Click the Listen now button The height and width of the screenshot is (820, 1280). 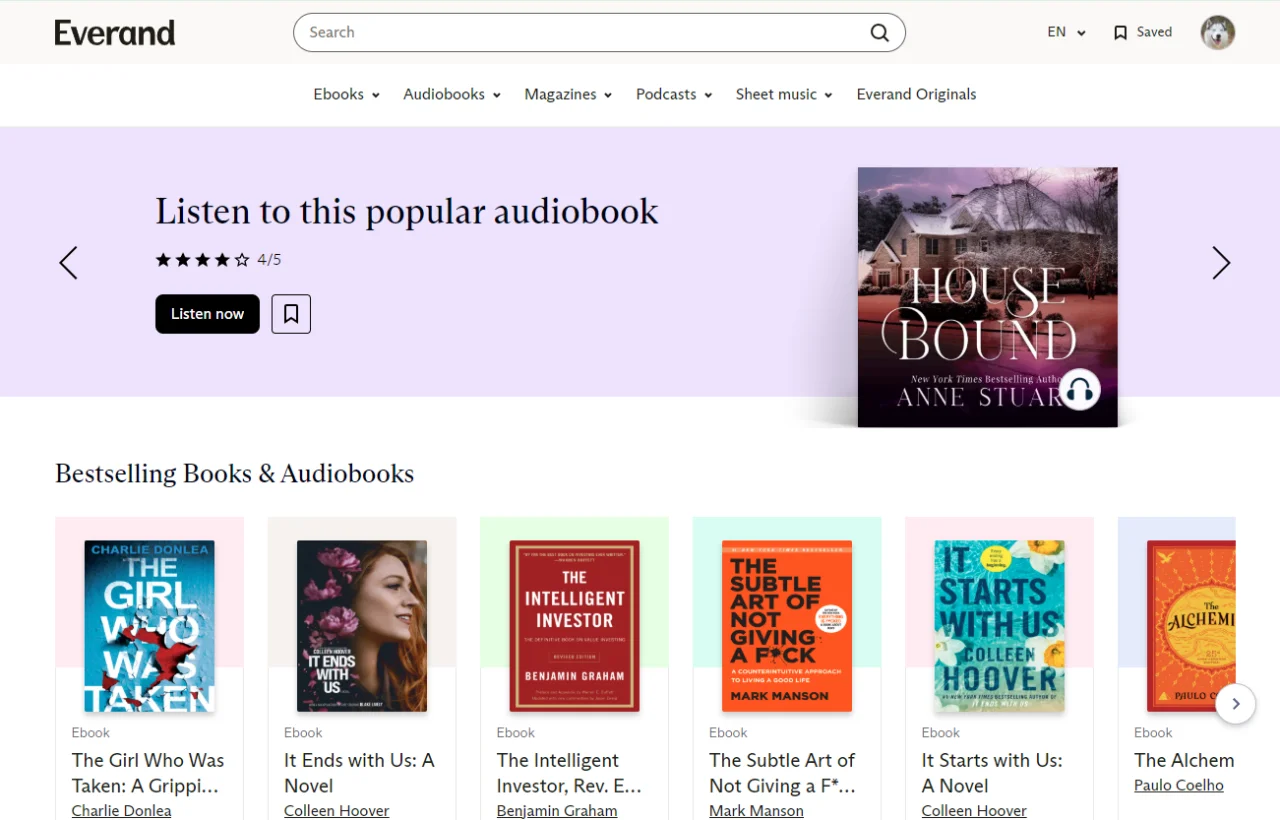pos(207,314)
